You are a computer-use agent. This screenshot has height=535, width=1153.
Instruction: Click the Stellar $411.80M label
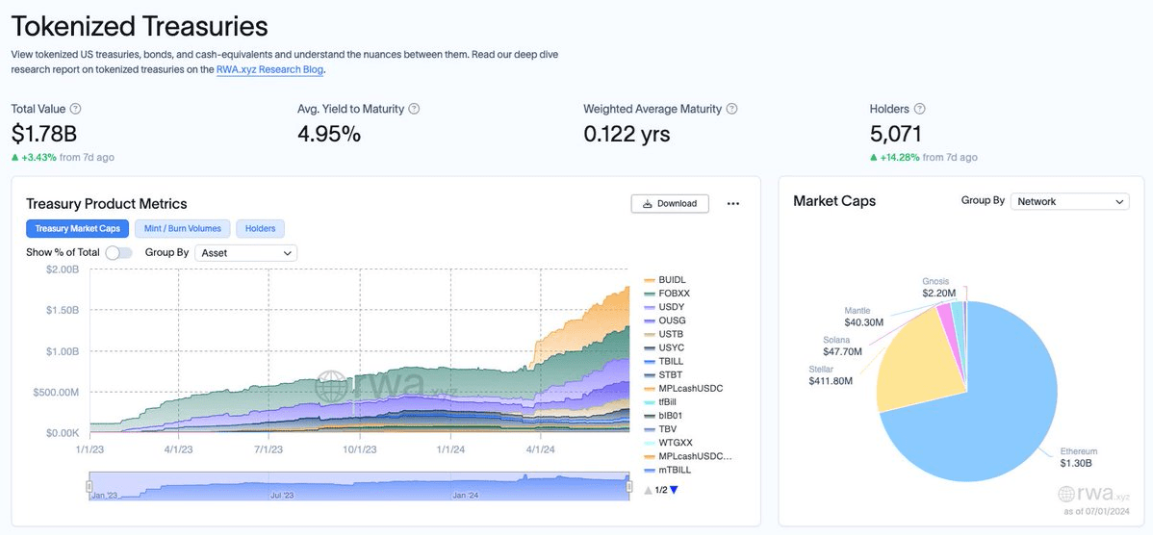[x=831, y=376]
